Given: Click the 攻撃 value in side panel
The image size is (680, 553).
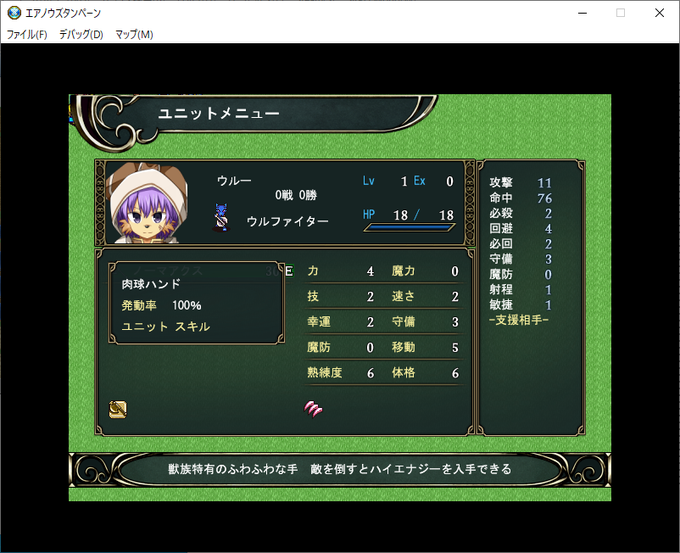Looking at the screenshot, I should (x=544, y=183).
